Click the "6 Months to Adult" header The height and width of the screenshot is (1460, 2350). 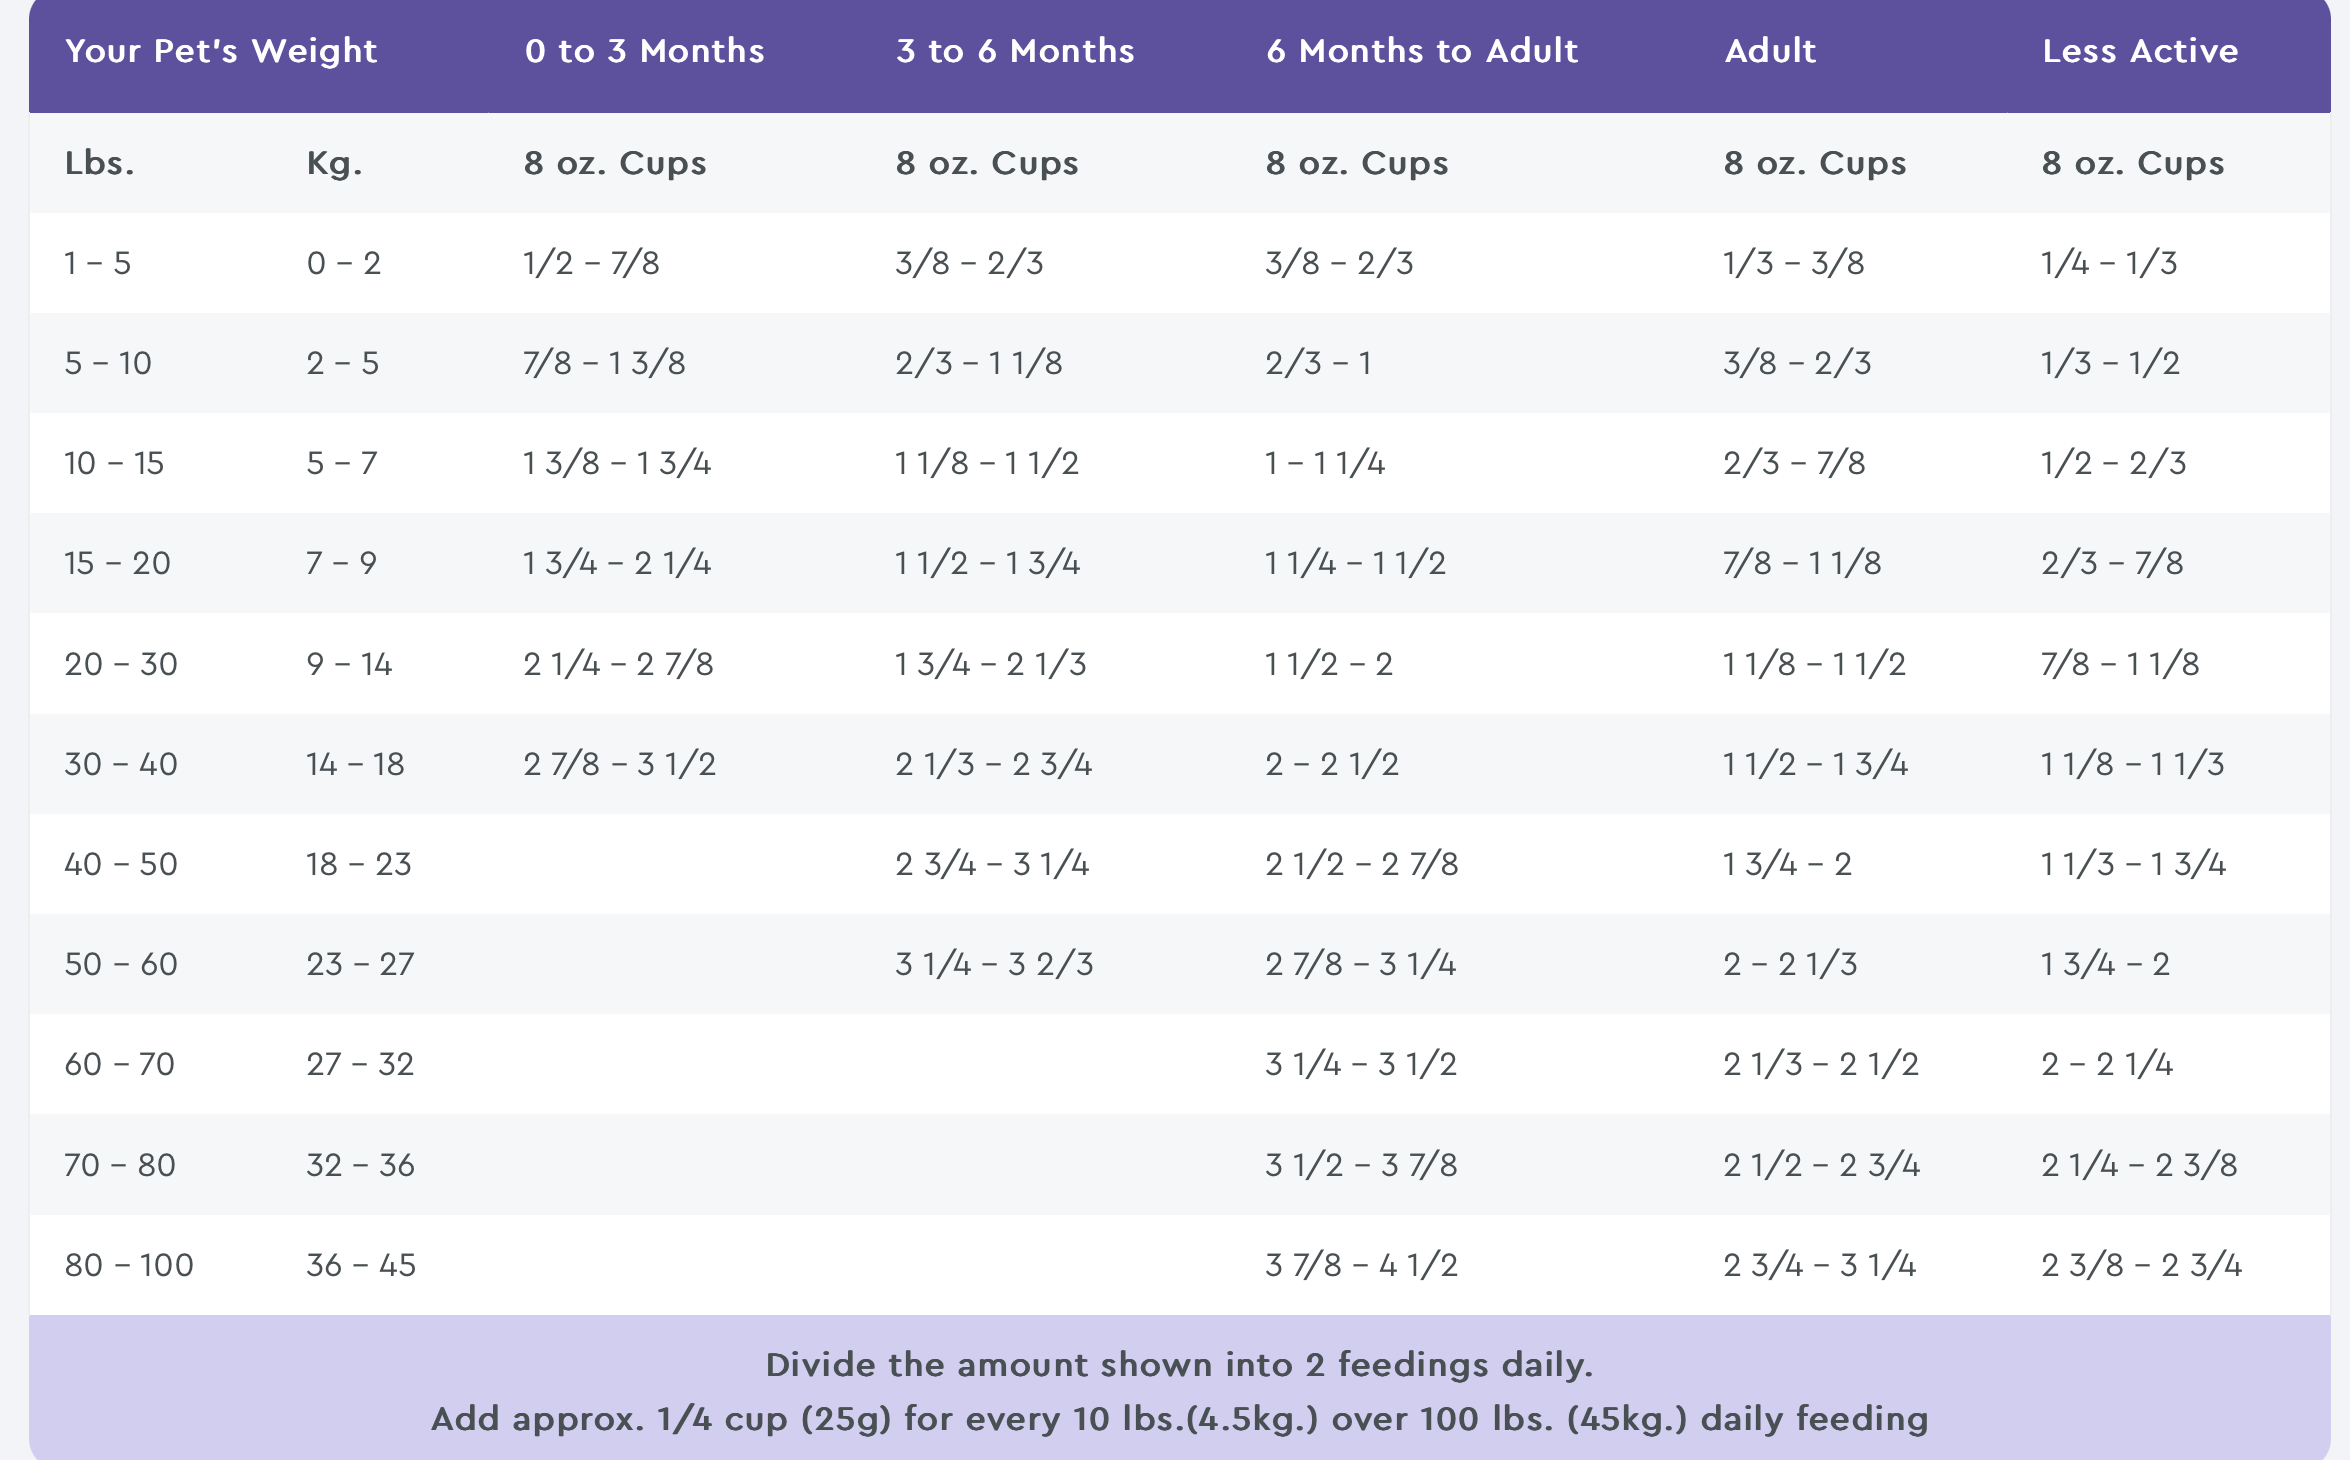point(1422,51)
